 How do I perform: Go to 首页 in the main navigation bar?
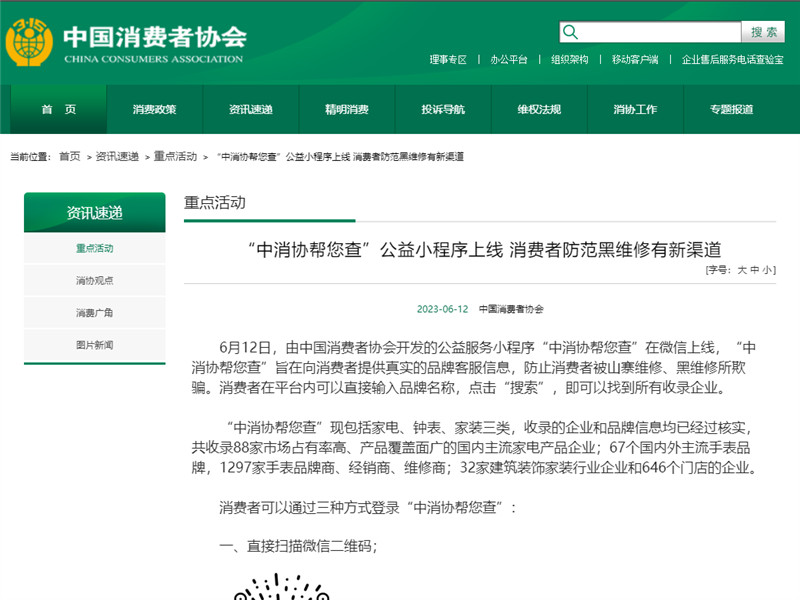[x=59, y=109]
